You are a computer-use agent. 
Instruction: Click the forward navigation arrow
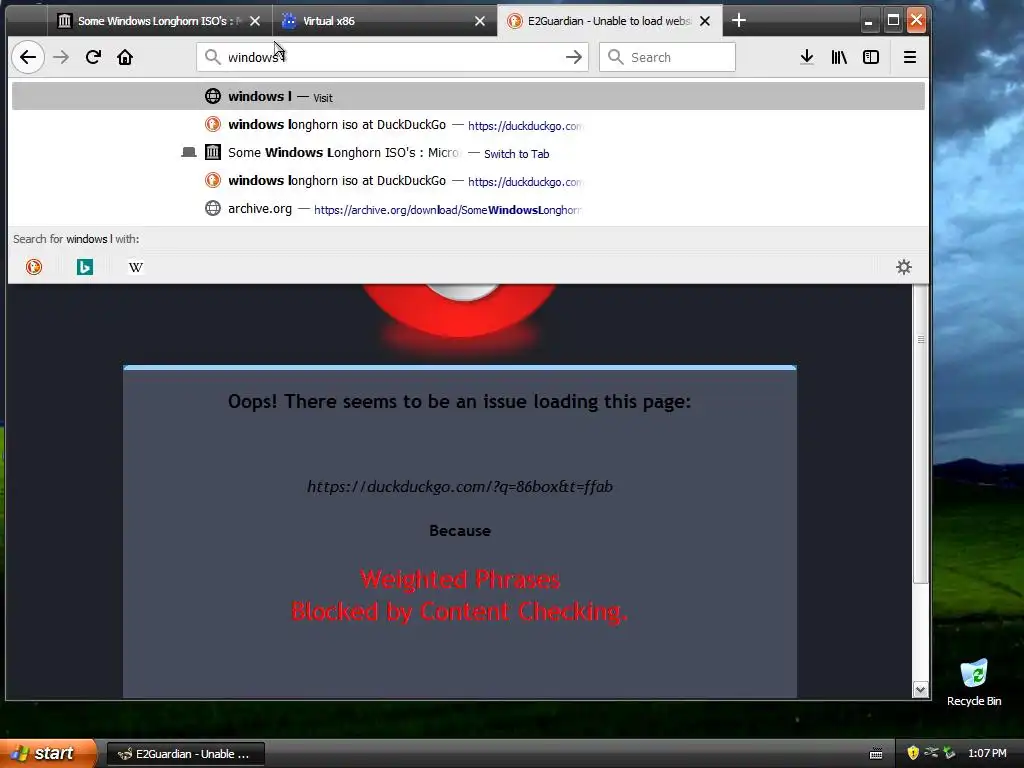point(61,57)
